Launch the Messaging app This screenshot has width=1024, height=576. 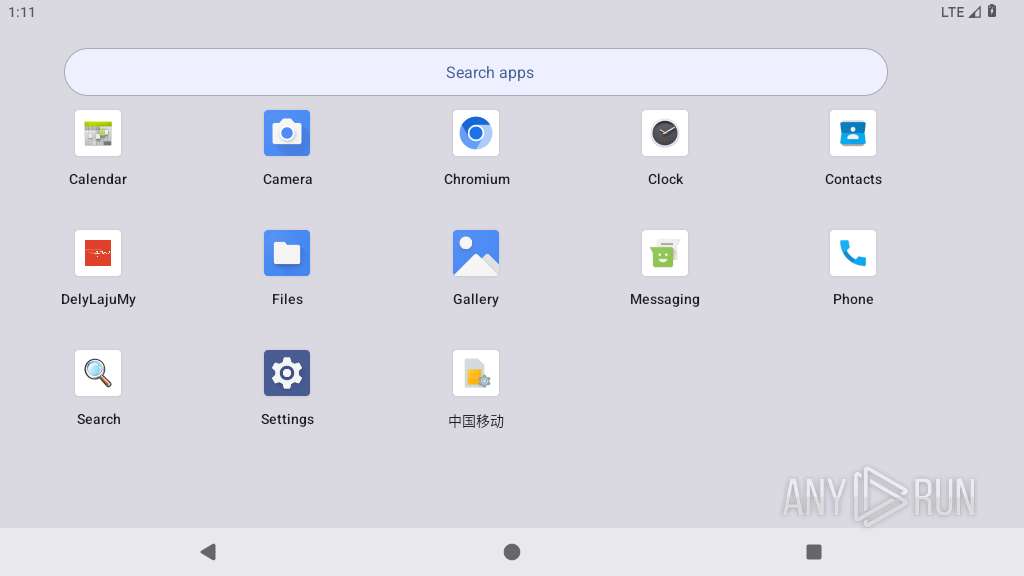pos(665,253)
